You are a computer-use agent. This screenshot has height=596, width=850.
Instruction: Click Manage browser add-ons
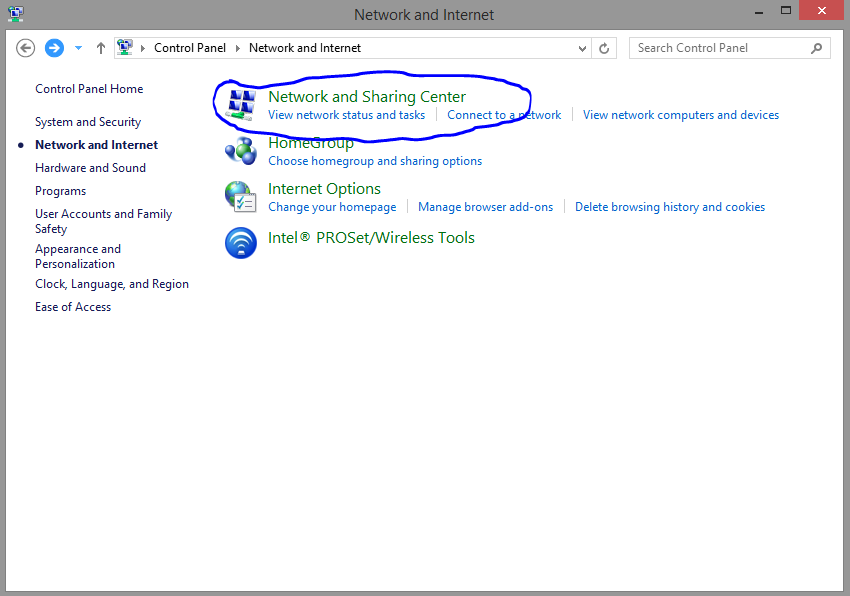click(x=485, y=207)
